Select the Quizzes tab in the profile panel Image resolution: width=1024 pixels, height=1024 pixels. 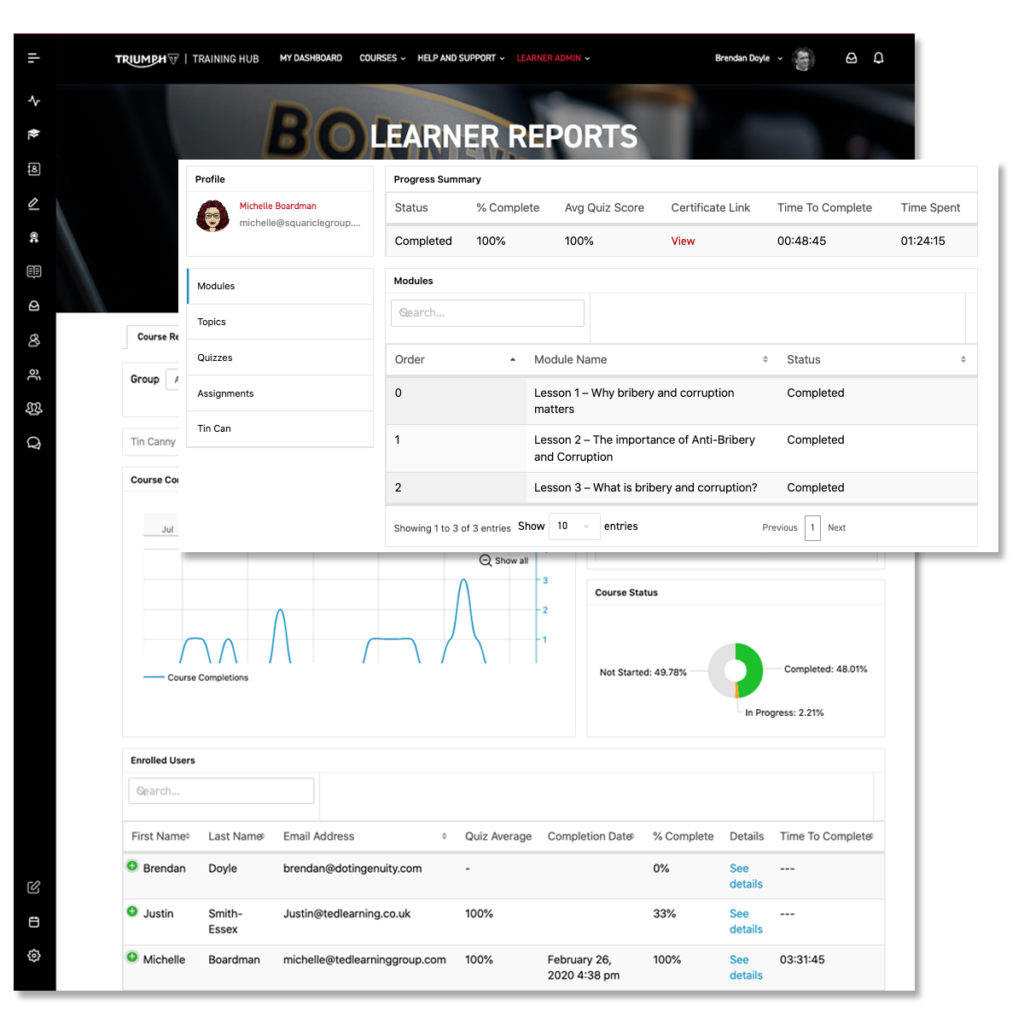280,358
